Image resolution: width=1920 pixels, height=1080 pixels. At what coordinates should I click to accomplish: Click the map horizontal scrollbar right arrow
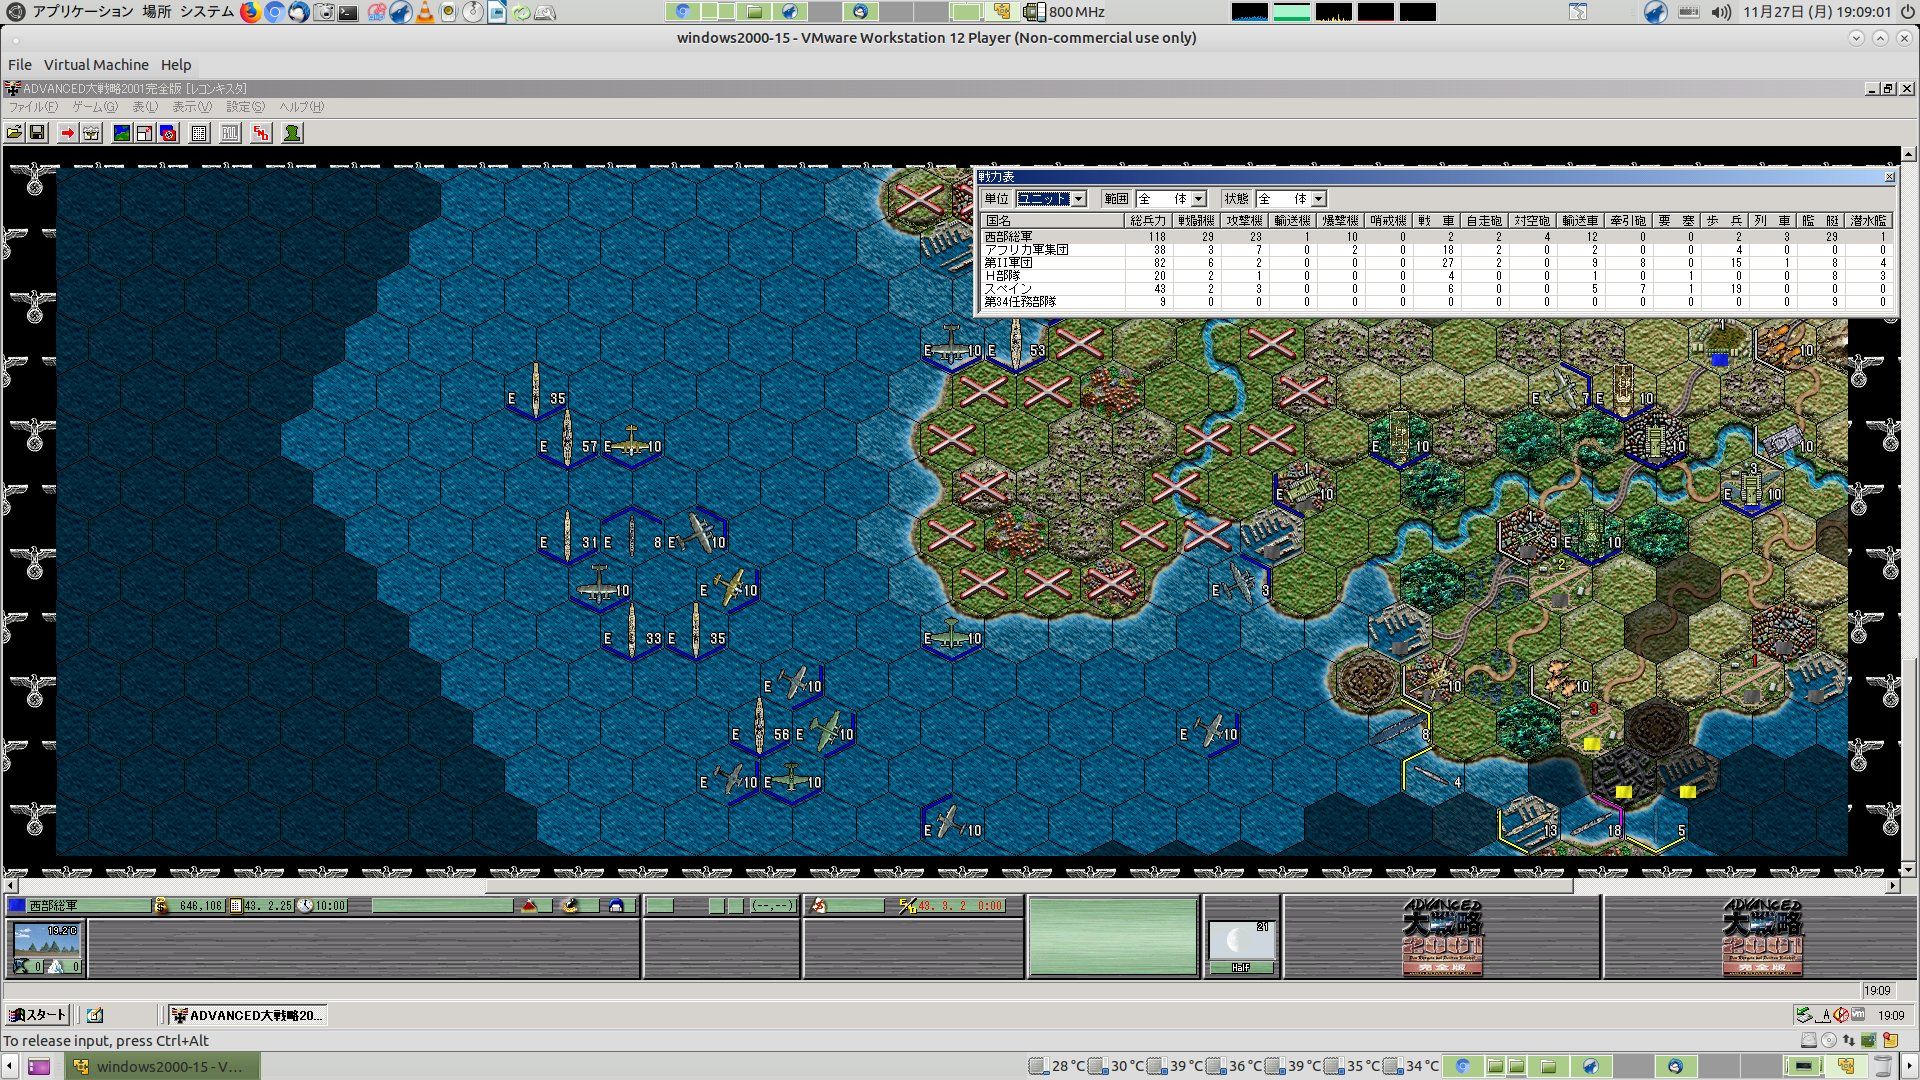click(x=1892, y=886)
